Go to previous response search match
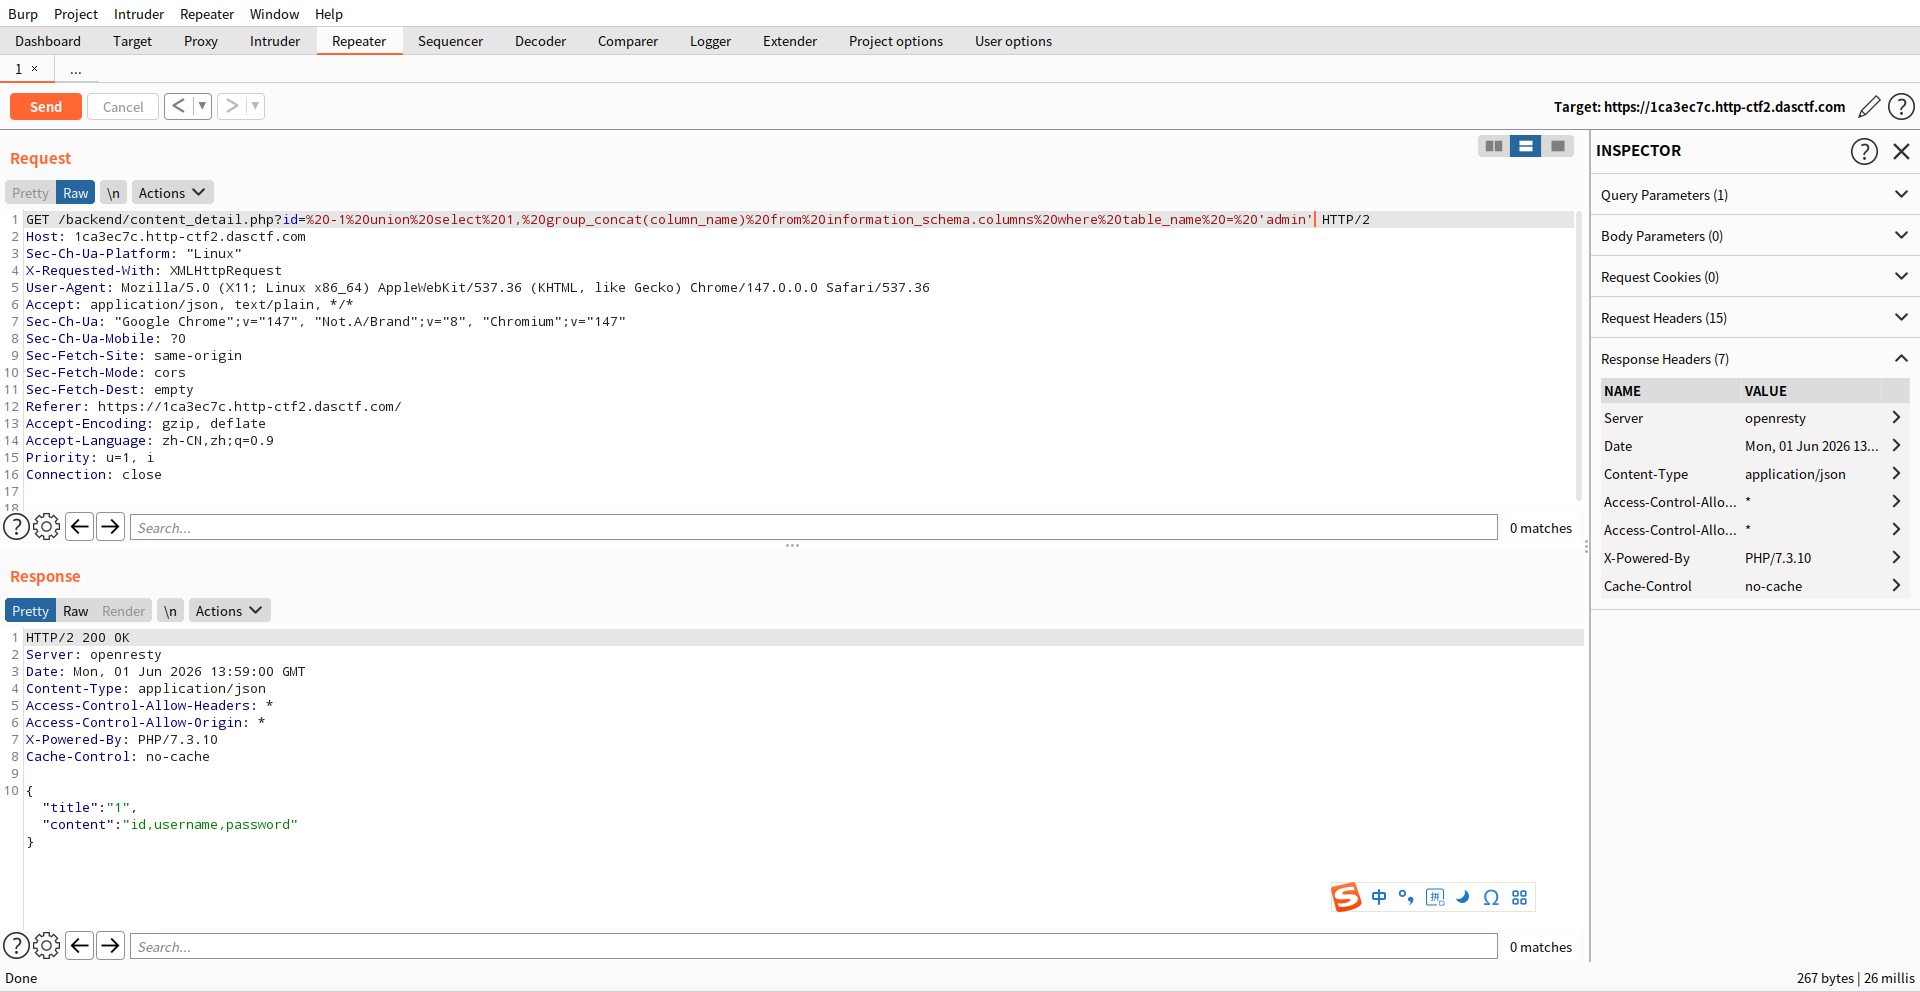The image size is (1920, 992). [x=80, y=946]
